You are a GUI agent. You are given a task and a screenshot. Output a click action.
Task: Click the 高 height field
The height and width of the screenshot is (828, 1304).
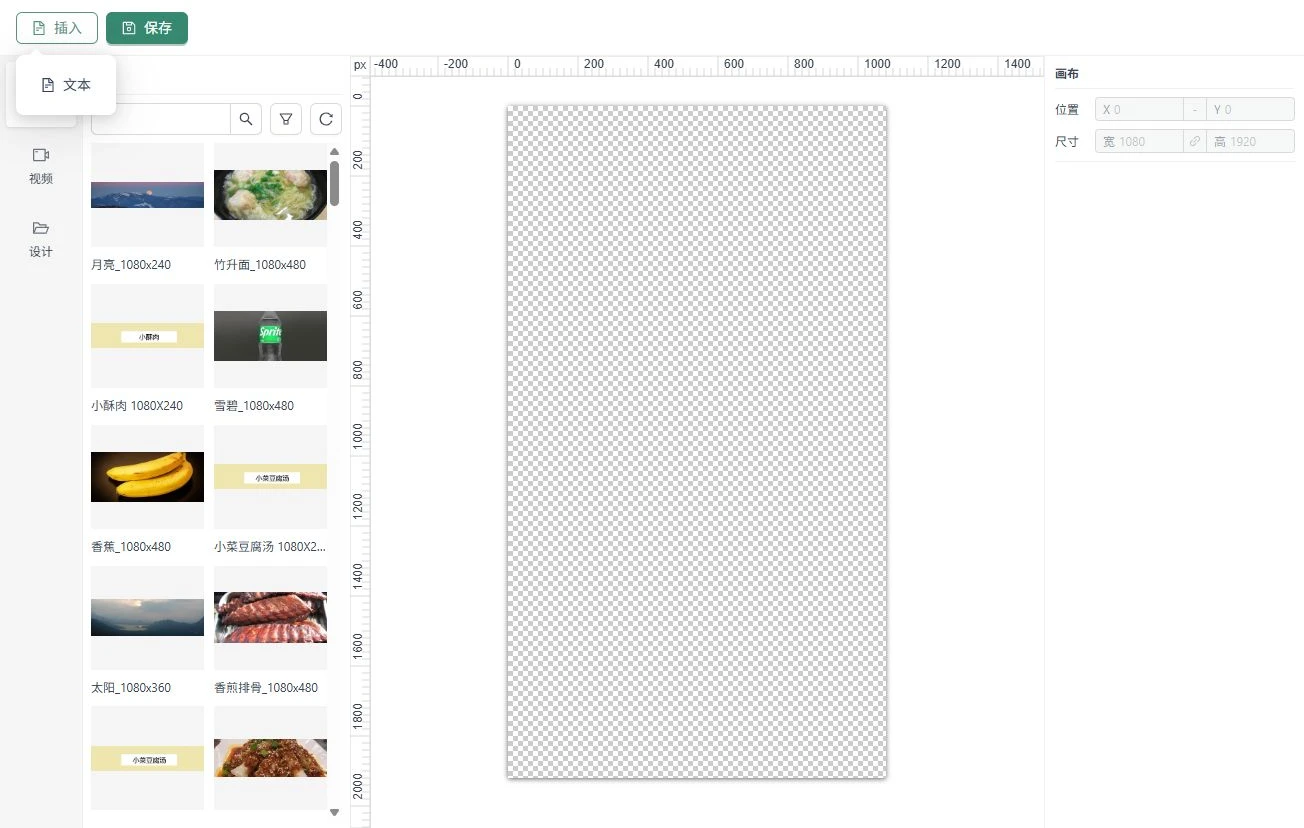click(x=1250, y=141)
